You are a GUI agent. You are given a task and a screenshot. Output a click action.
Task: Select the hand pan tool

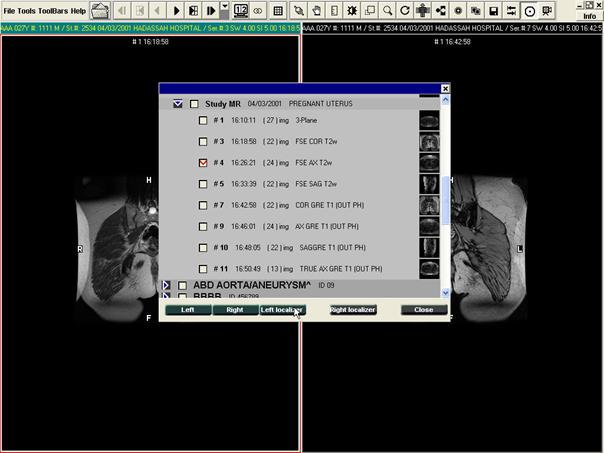(316, 11)
